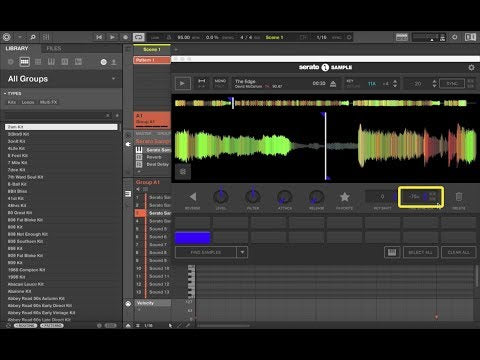Image resolution: width=480 pixels, height=360 pixels.
Task: Adjust the Level knob
Action: point(221,197)
